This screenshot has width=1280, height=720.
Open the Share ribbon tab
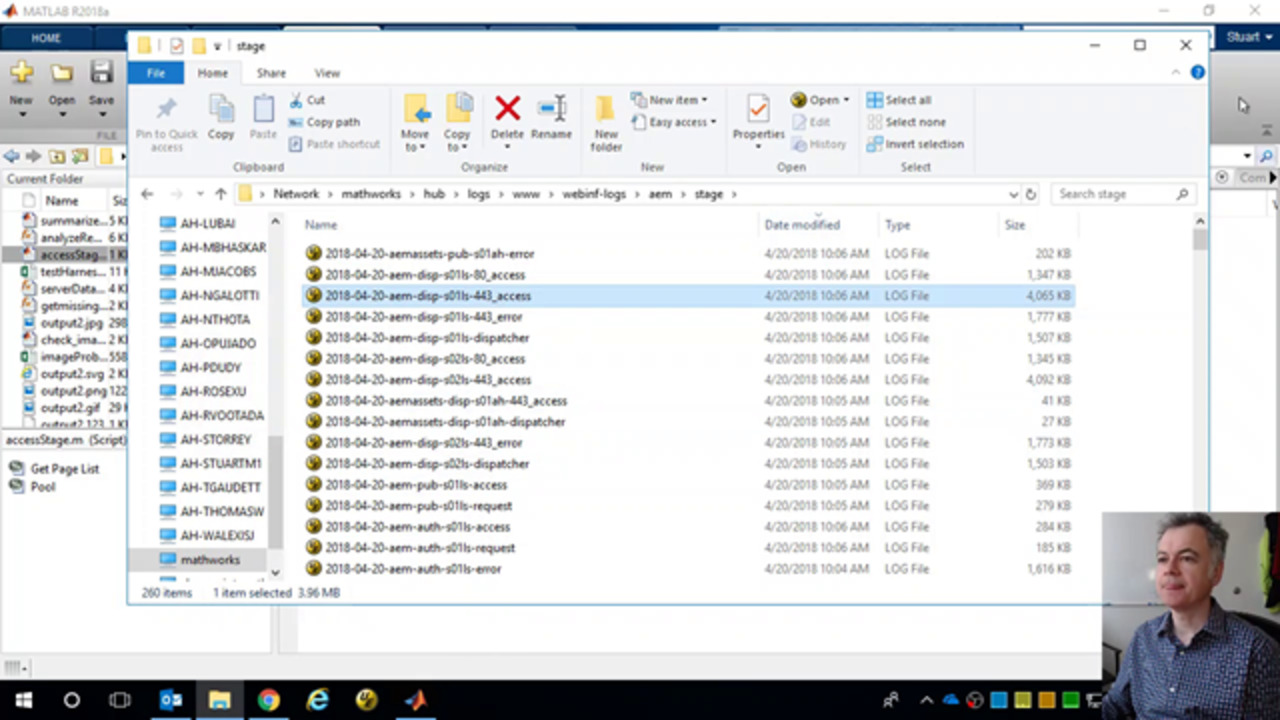pos(271,73)
